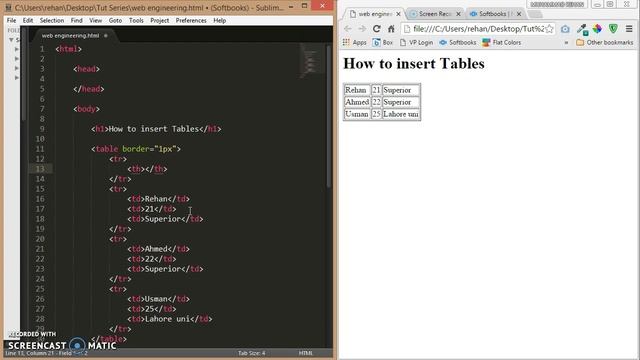Click the camera screenshot extension icon

point(565,29)
